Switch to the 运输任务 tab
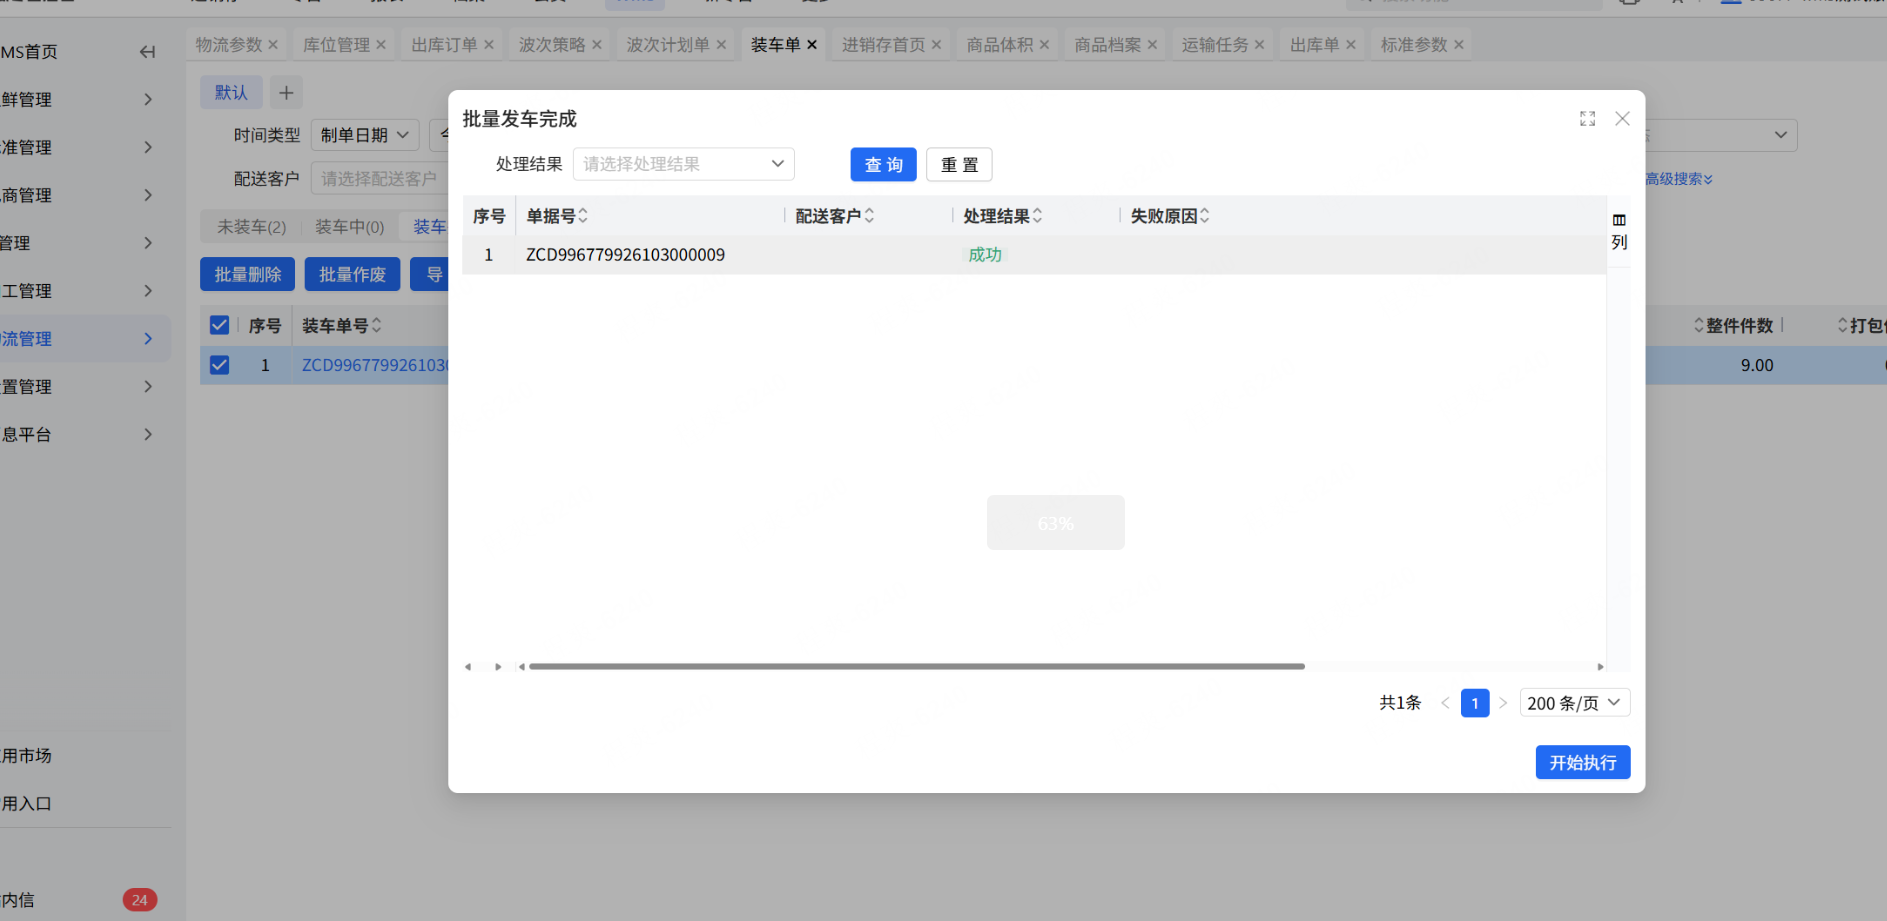This screenshot has height=921, width=1887. (1215, 45)
